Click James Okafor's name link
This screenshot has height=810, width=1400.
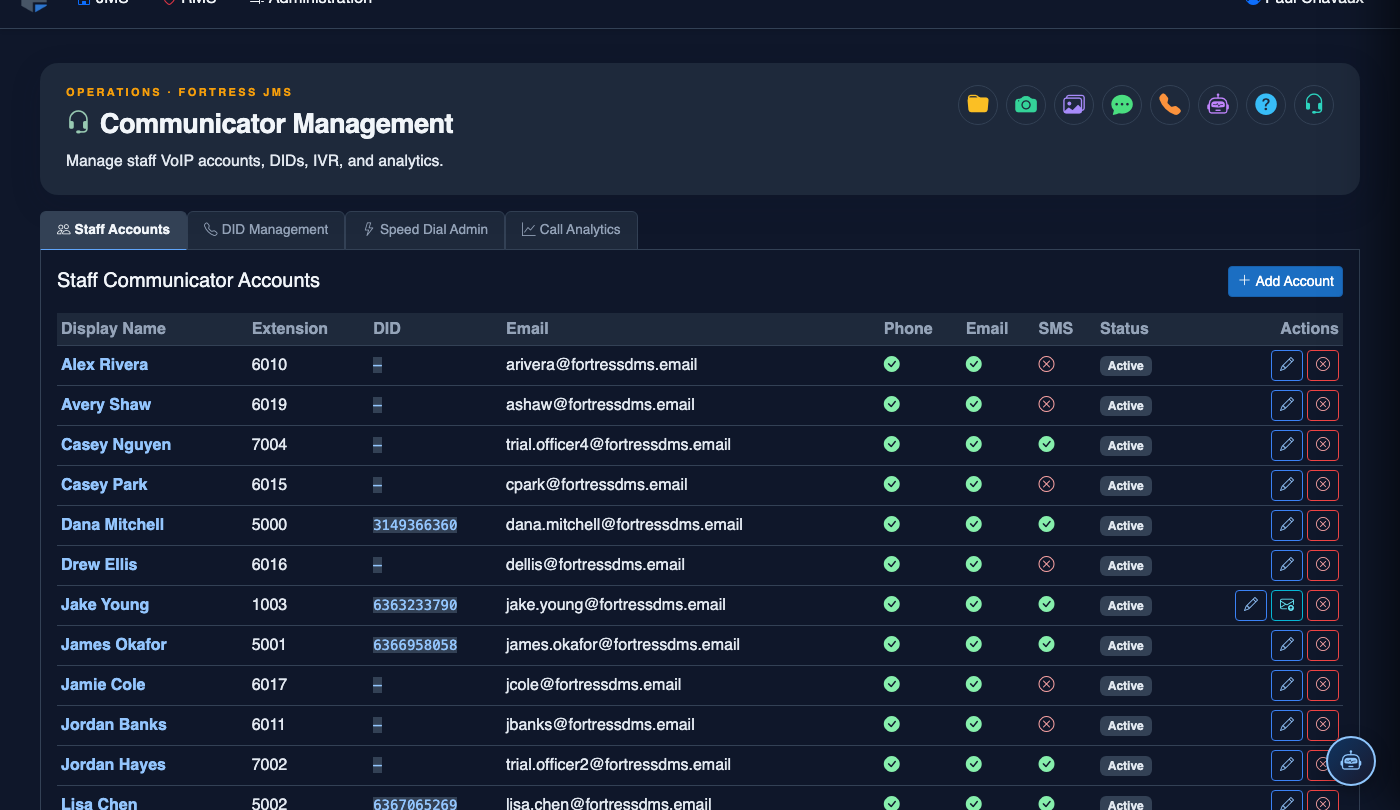pos(114,645)
